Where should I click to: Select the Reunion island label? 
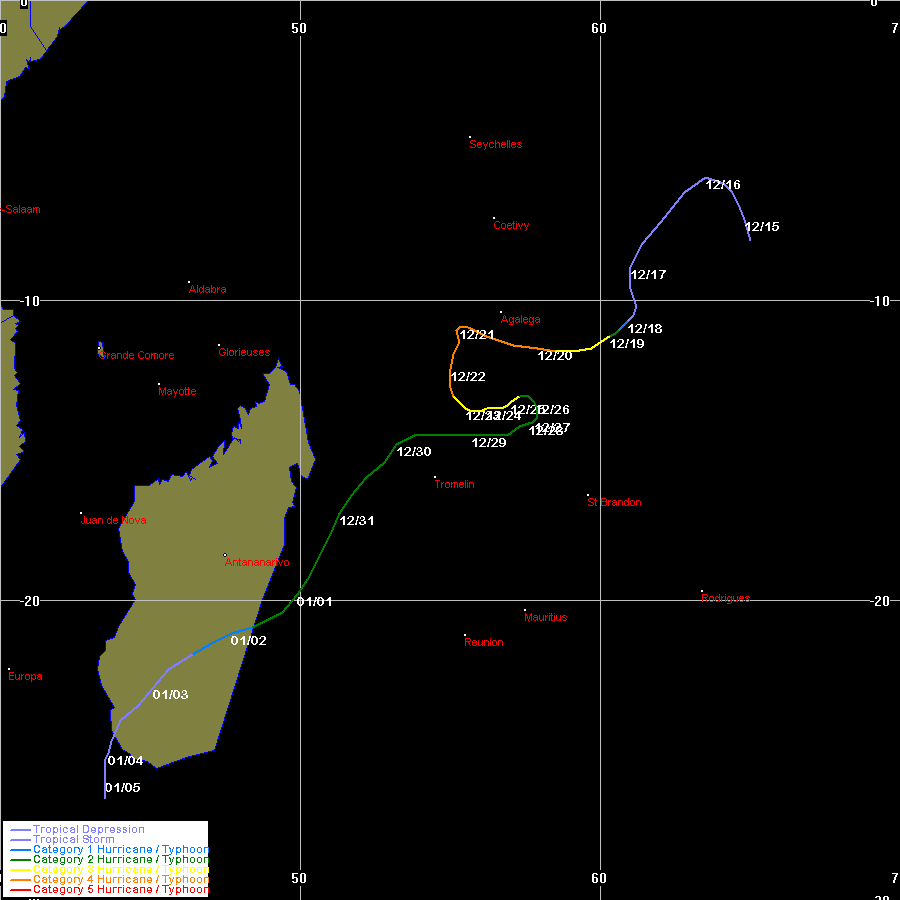click(x=484, y=642)
